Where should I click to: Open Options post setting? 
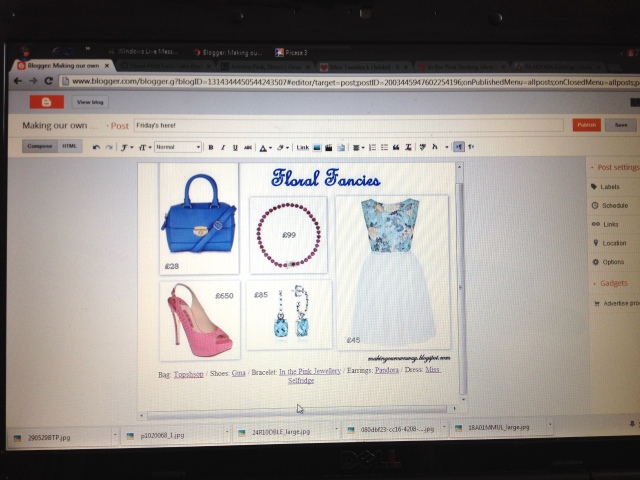tap(609, 262)
